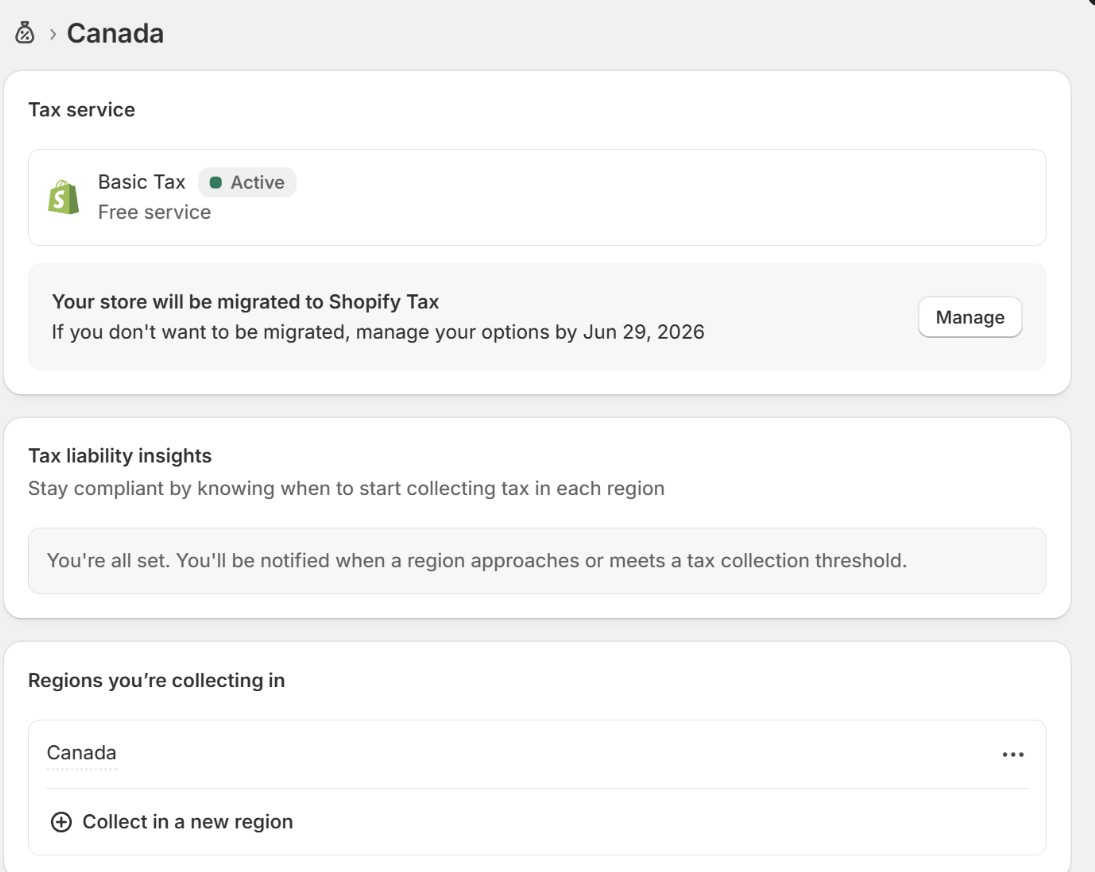Click 'Your store will be migrated to Shopify Tax' heading
The height and width of the screenshot is (872, 1095).
coord(245,302)
